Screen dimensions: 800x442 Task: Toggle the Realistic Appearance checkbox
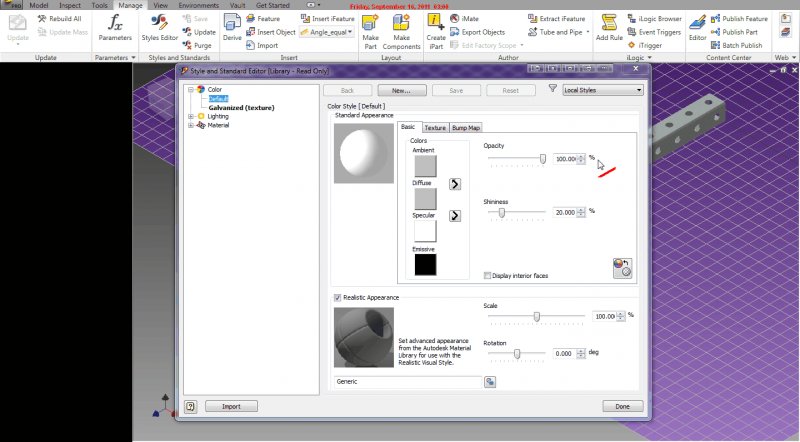(x=337, y=297)
